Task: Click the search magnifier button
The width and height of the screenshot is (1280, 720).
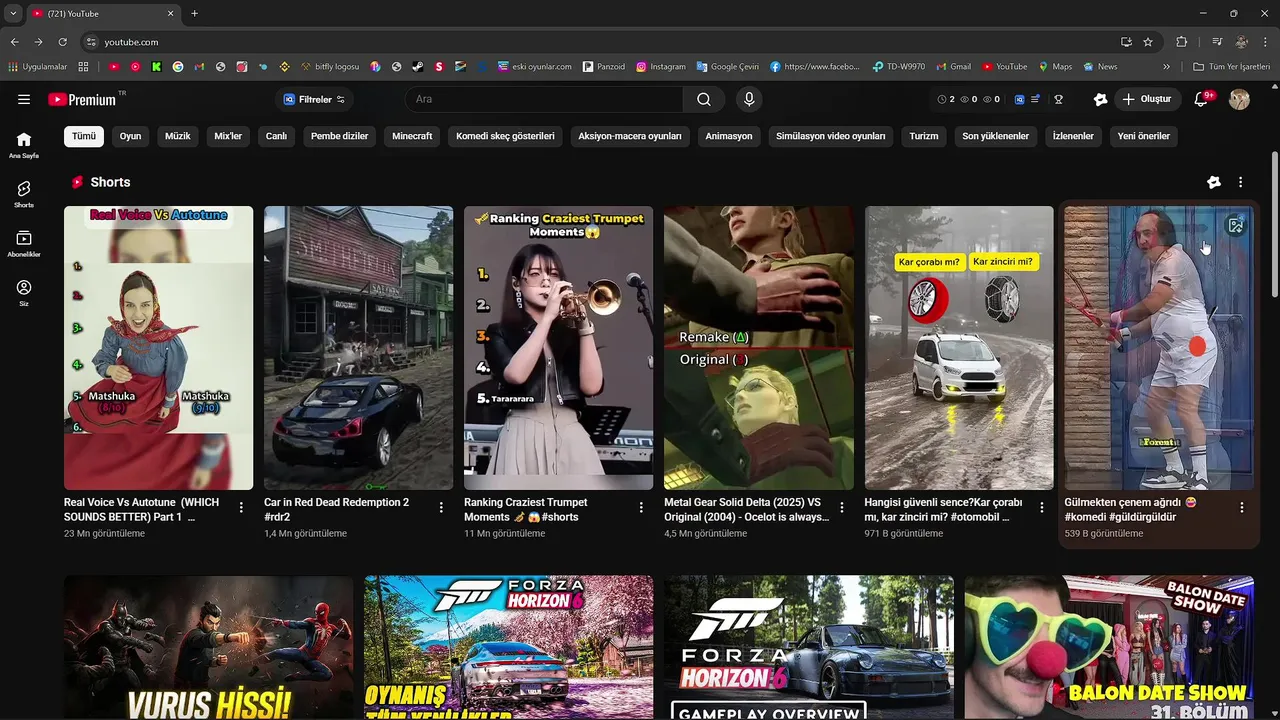Action: point(704,99)
